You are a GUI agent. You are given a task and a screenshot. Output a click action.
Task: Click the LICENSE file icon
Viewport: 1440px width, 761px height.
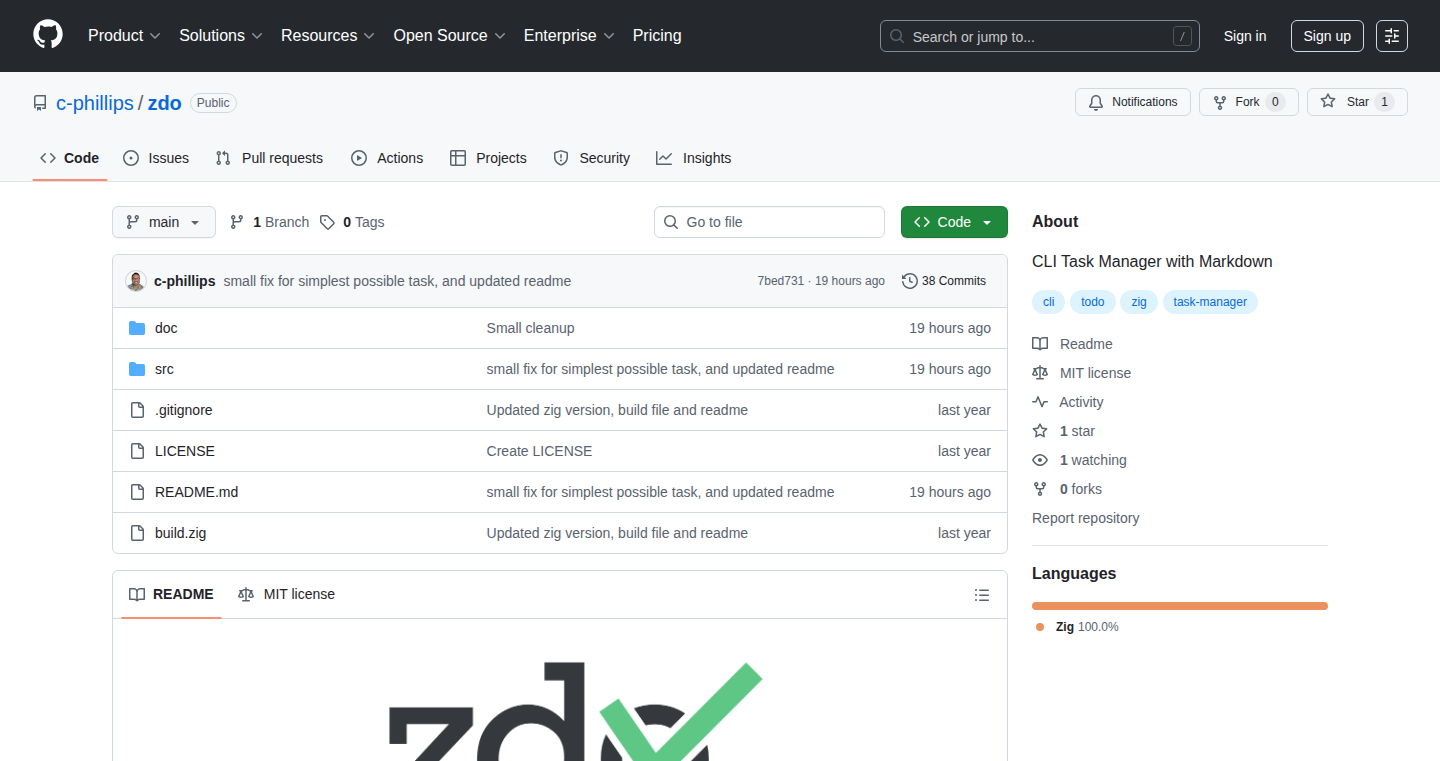pyautogui.click(x=137, y=451)
